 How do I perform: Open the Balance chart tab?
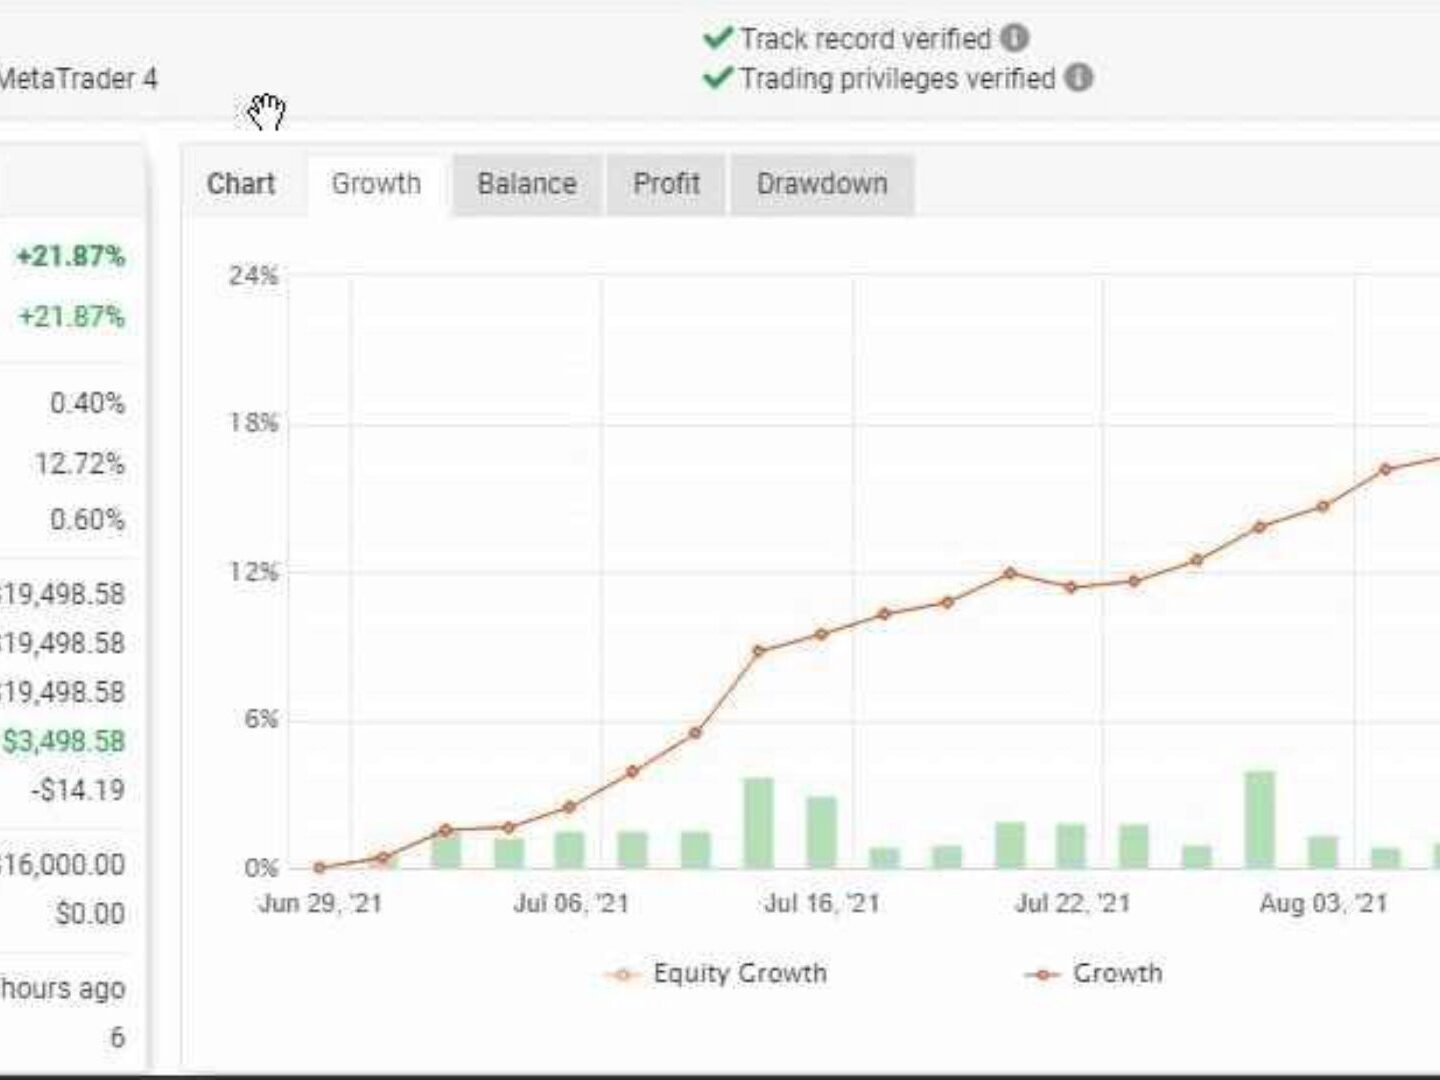click(527, 184)
